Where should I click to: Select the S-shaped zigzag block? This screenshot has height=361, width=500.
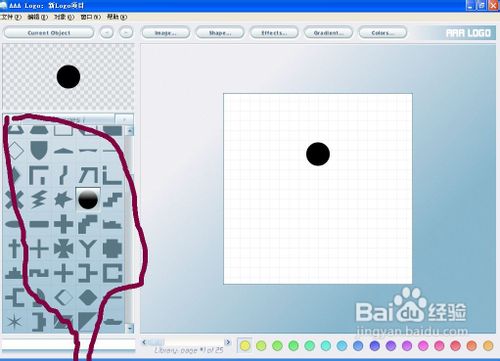pyautogui.click(x=39, y=273)
